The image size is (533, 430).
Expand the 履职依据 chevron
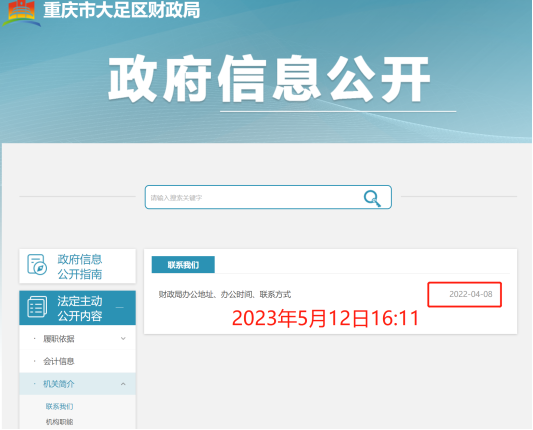coord(123,339)
